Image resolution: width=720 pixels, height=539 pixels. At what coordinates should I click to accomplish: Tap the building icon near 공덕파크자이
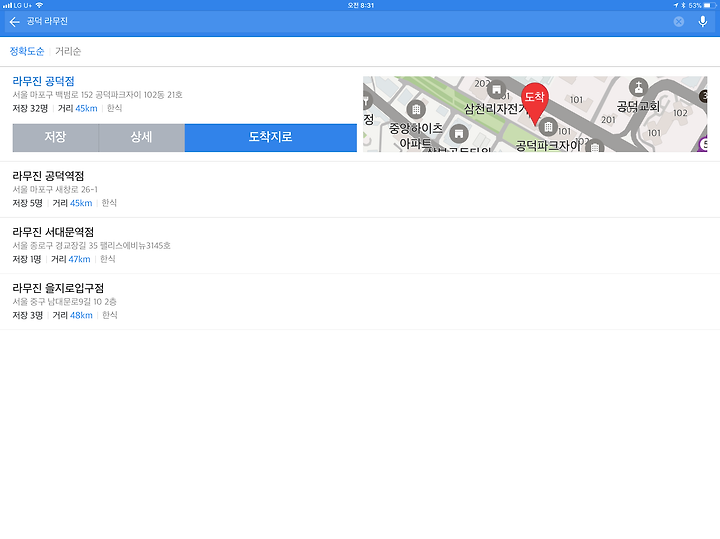548,127
